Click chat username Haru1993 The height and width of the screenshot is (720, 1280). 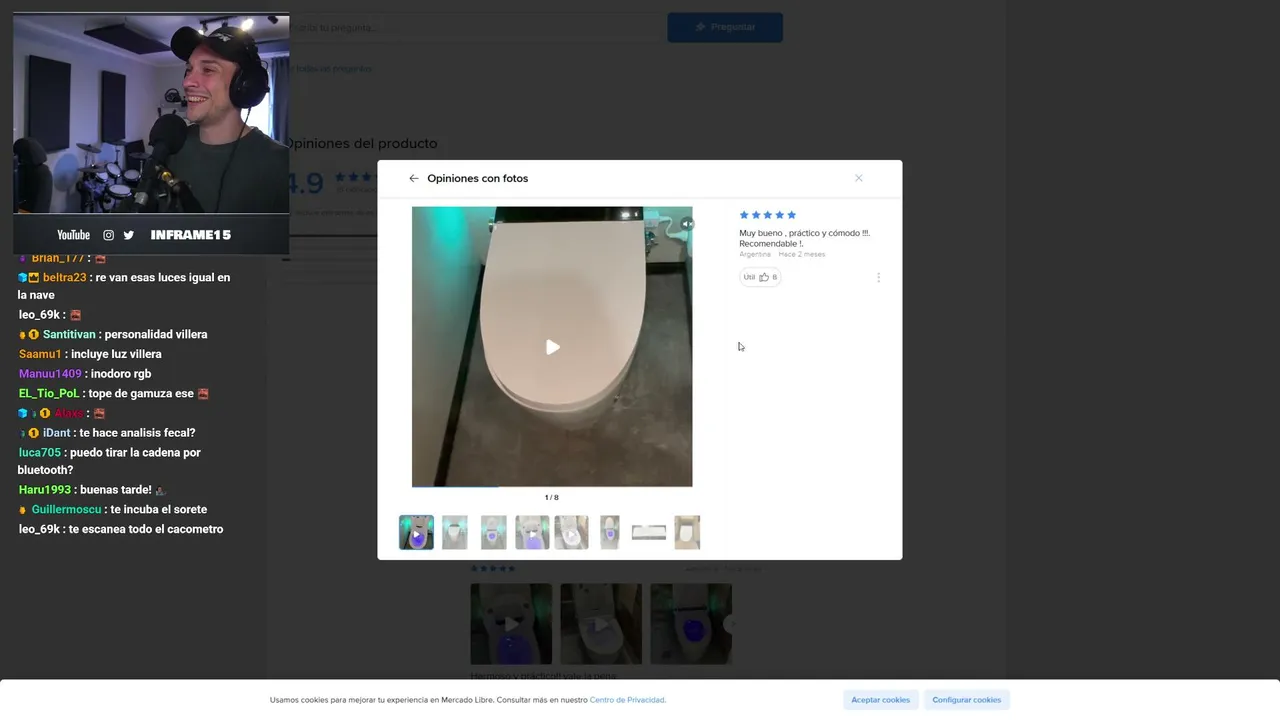(45, 490)
